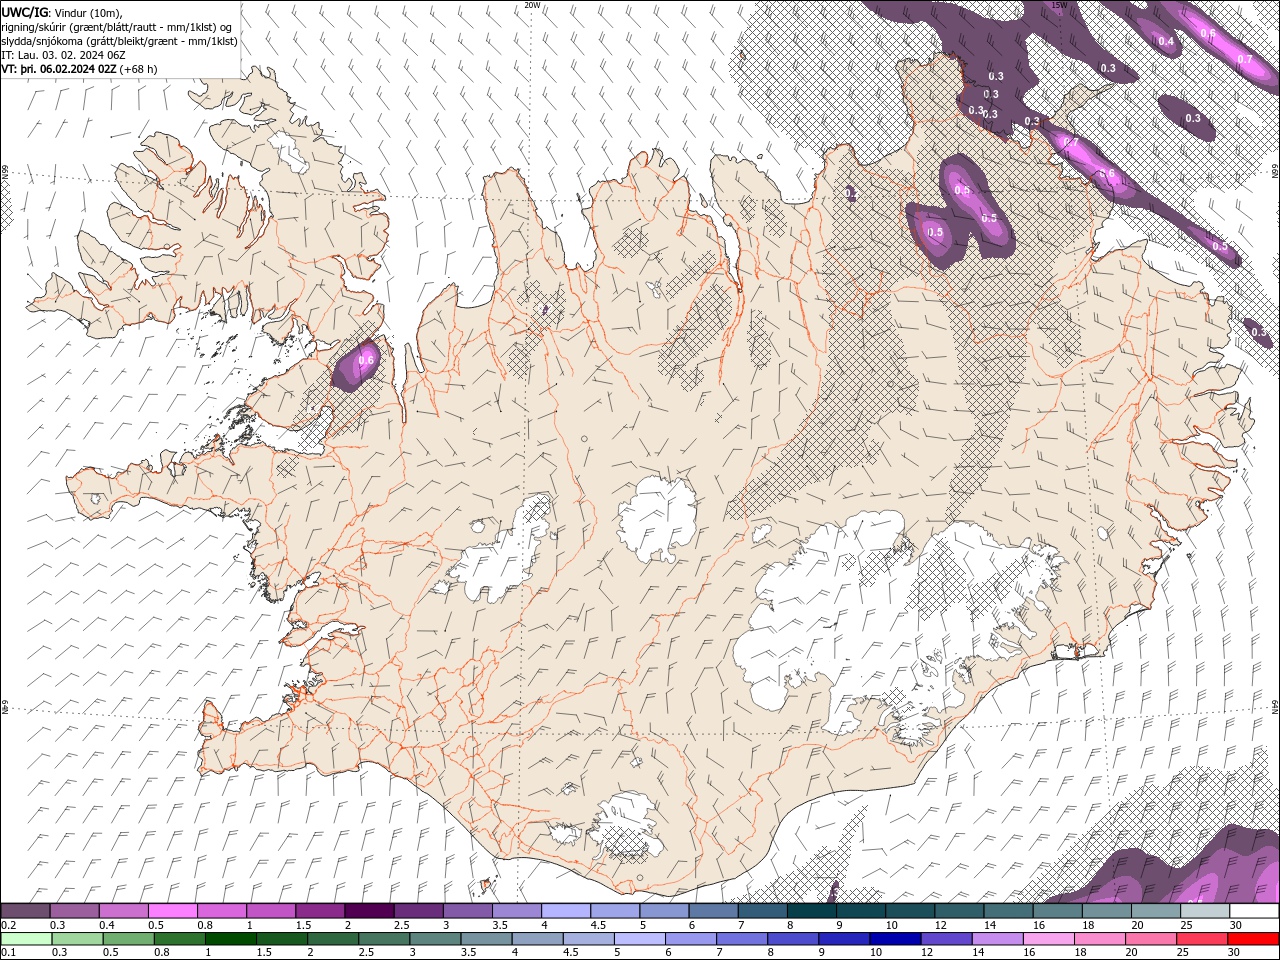Viewport: 1280px width, 960px height.
Task: Click the light pink 16 rain legend swatch
Action: pyautogui.click(x=1048, y=939)
